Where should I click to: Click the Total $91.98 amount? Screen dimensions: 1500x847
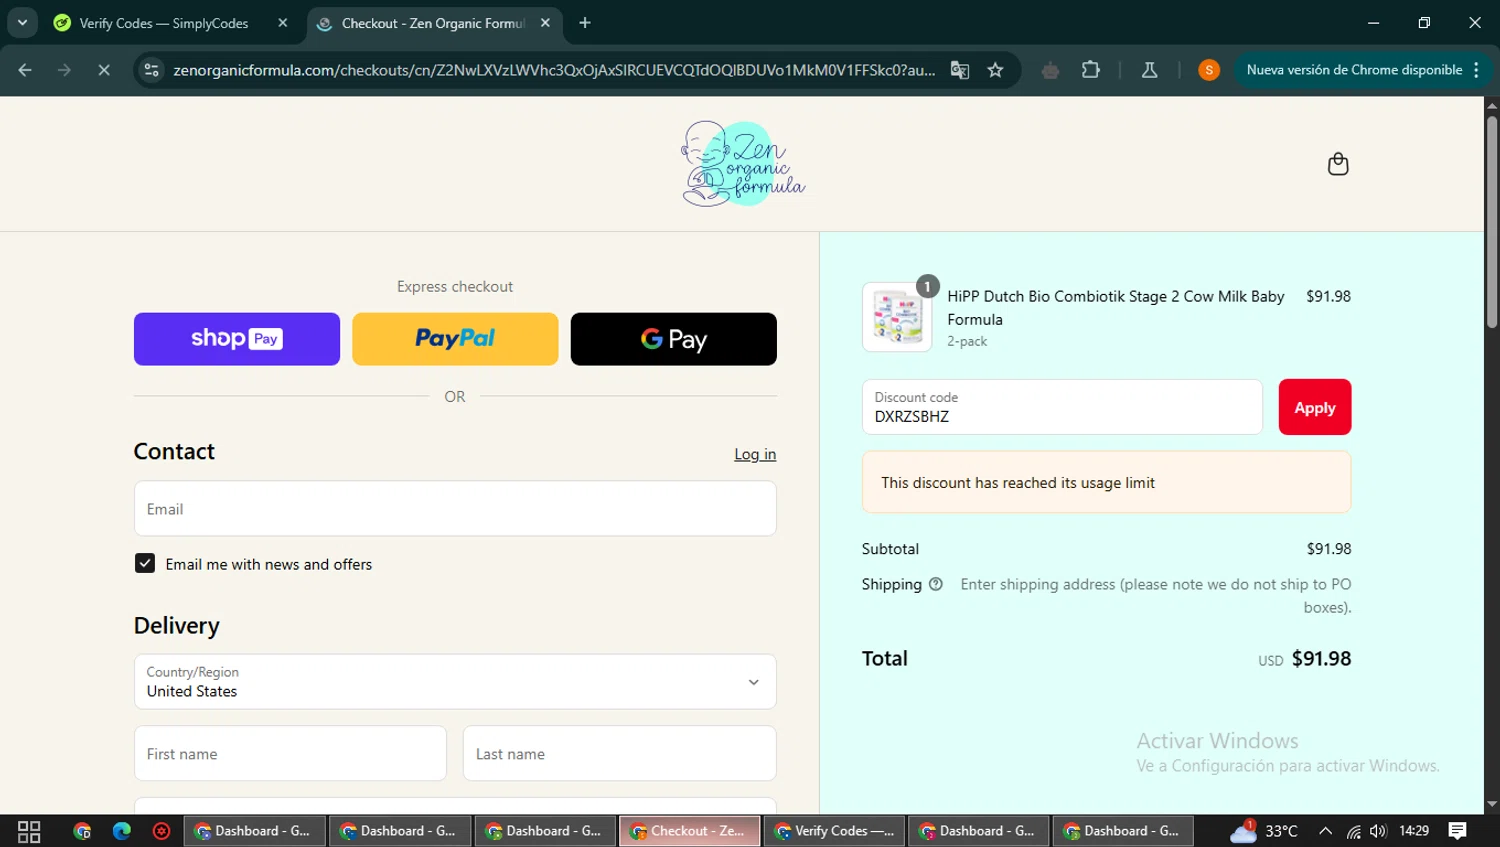[x=1321, y=659]
